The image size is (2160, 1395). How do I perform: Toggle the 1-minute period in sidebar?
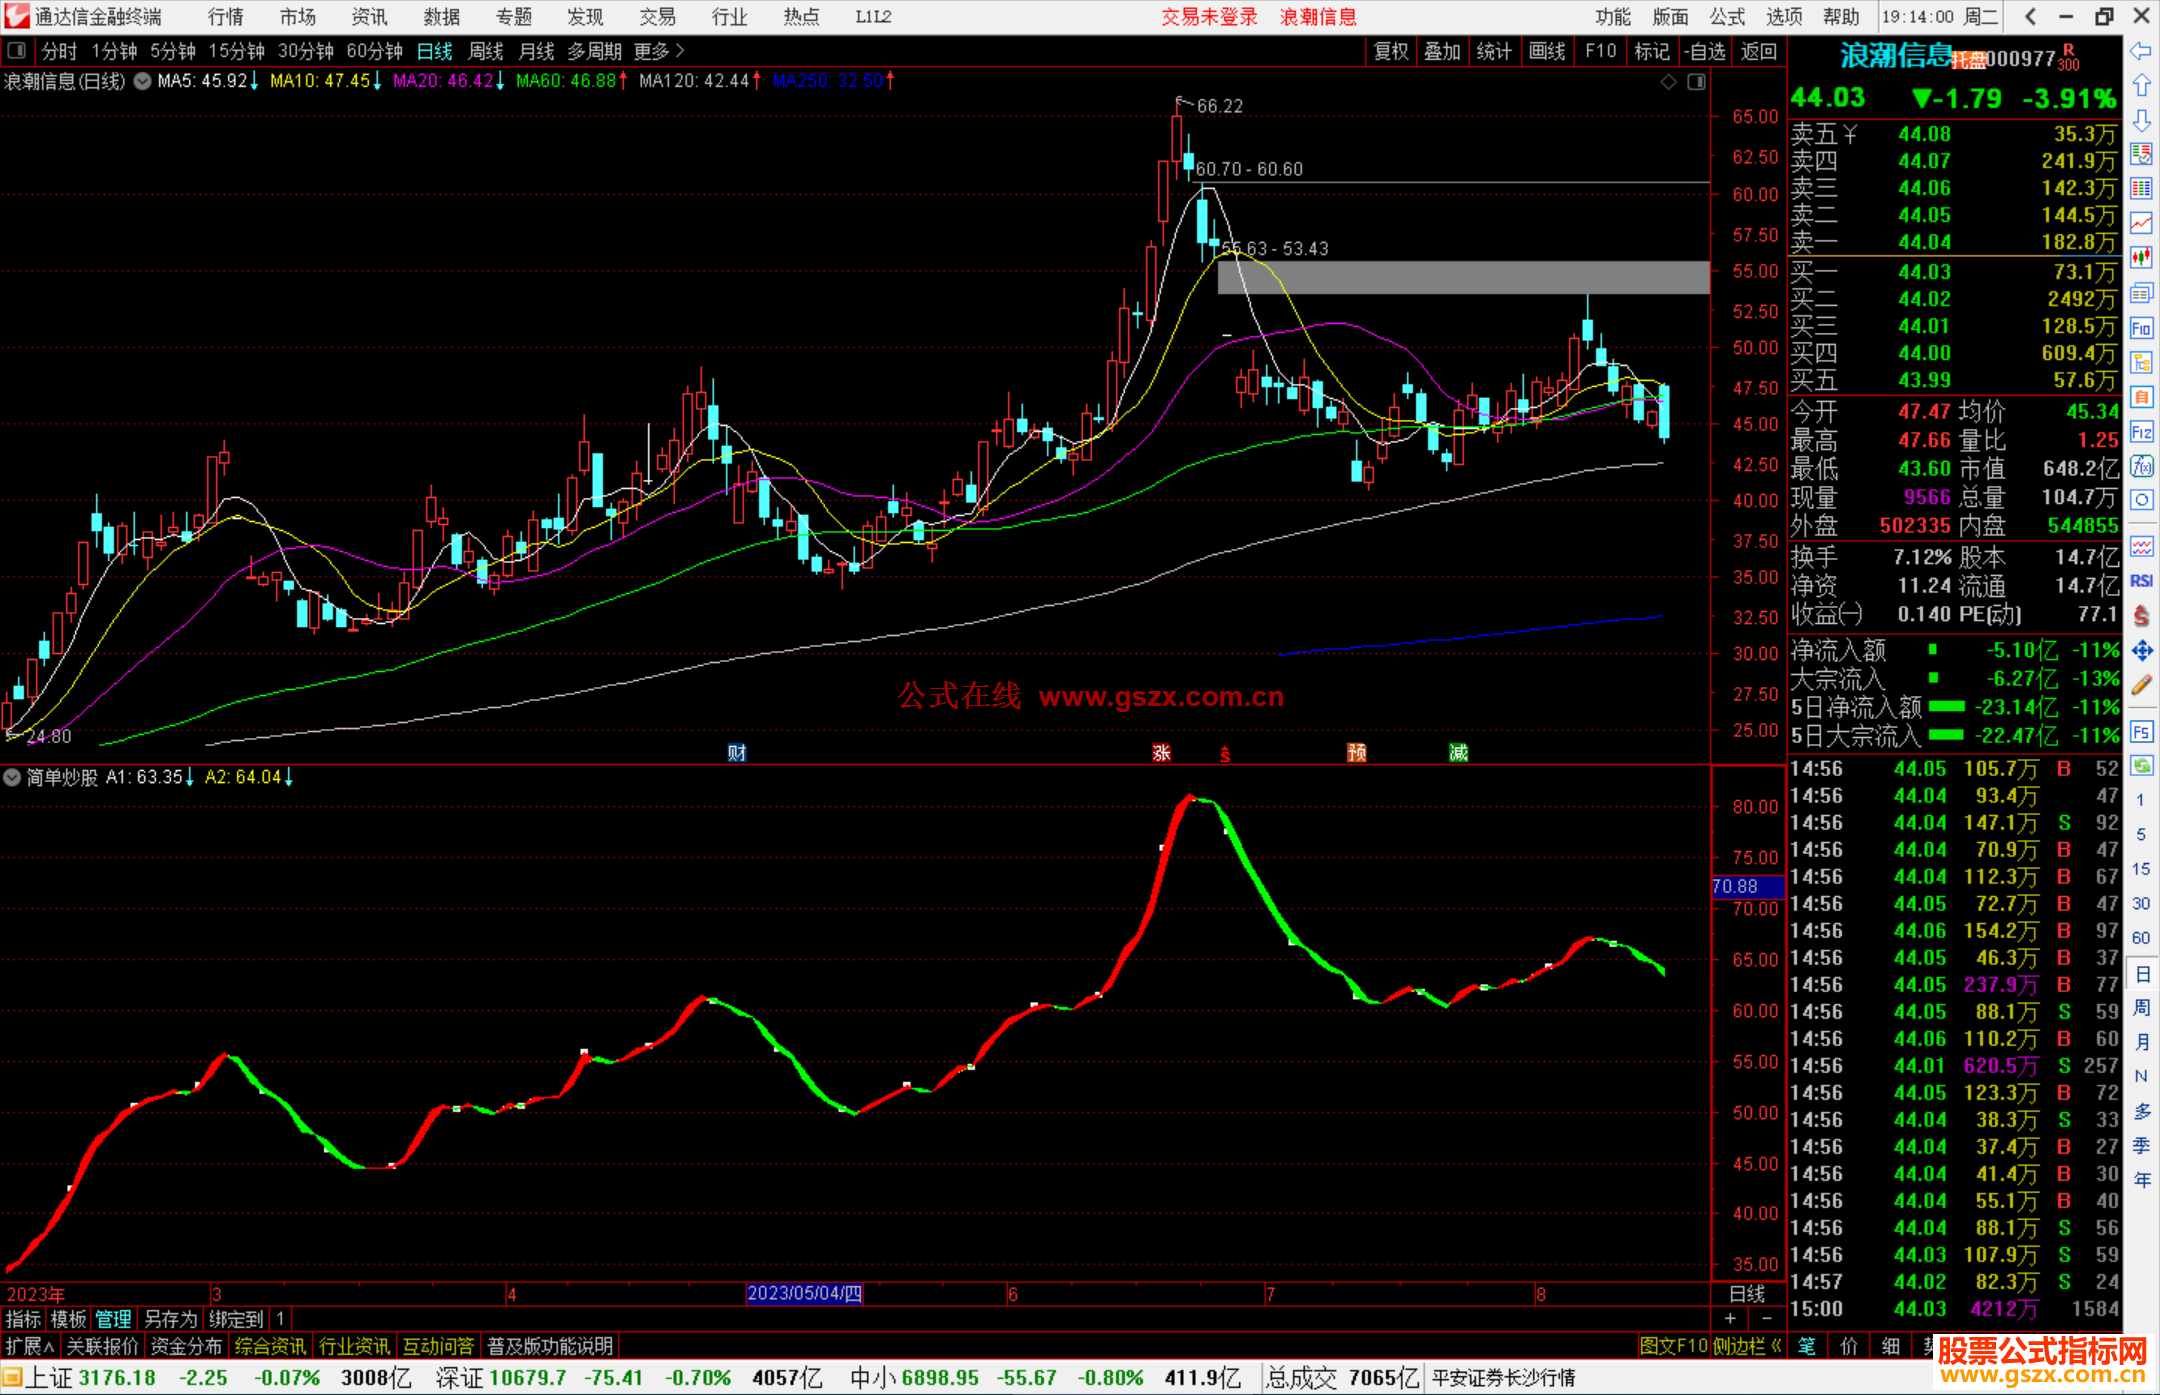point(2141,800)
